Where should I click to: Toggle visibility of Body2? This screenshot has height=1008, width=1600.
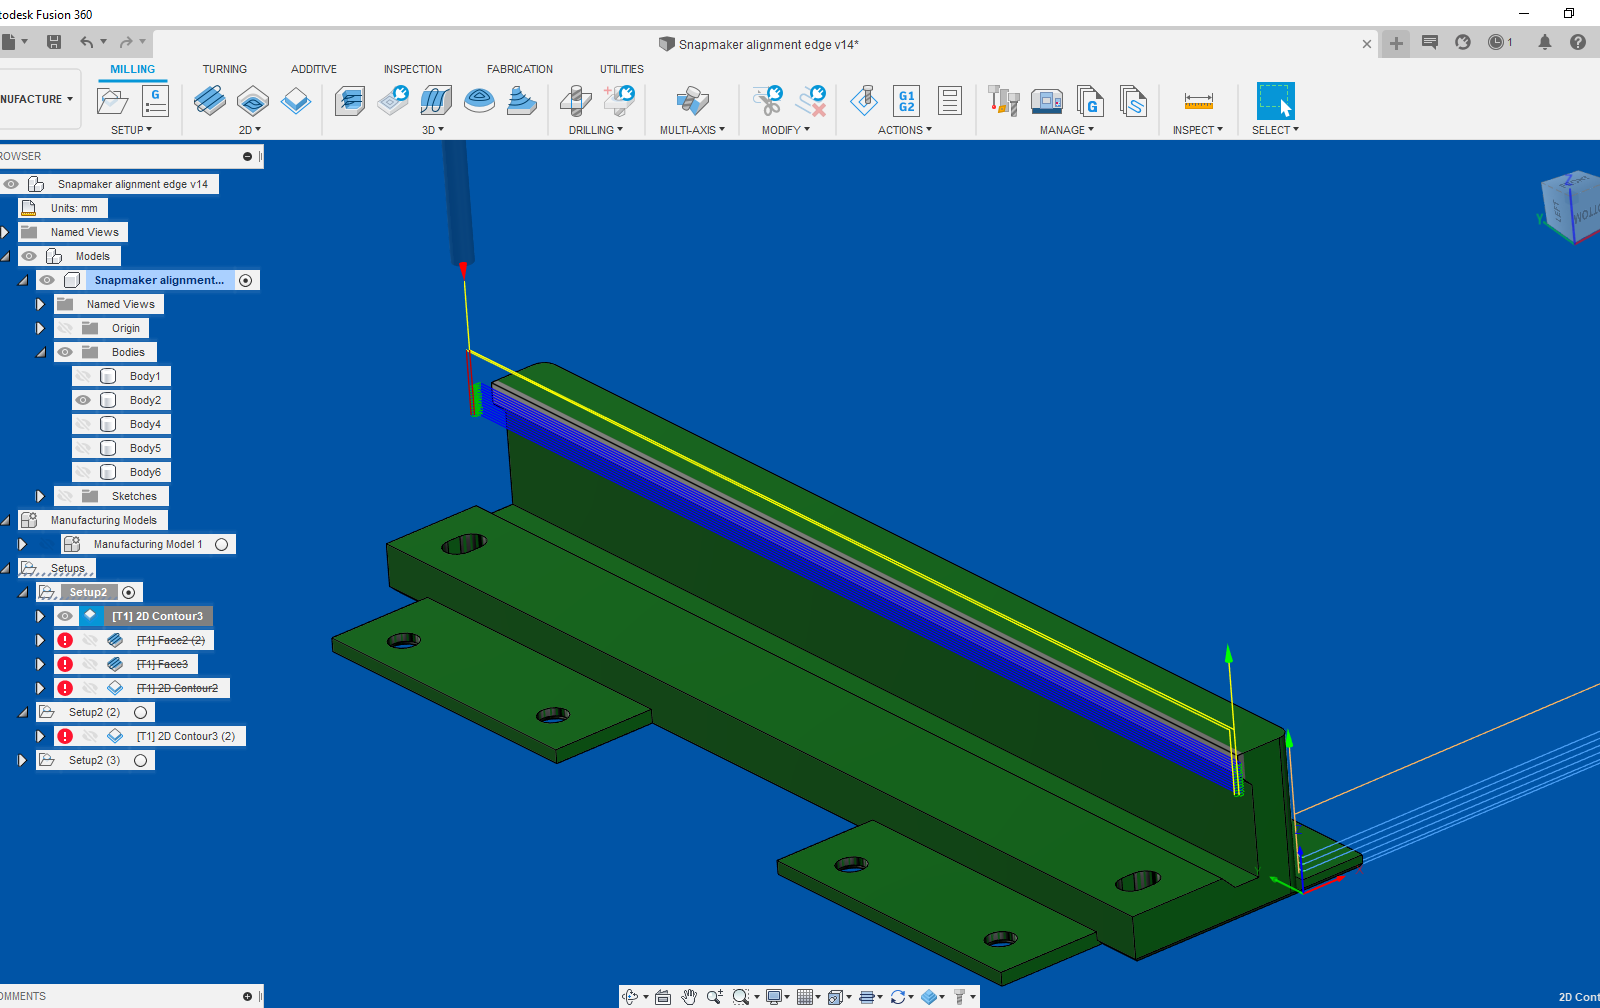84,400
